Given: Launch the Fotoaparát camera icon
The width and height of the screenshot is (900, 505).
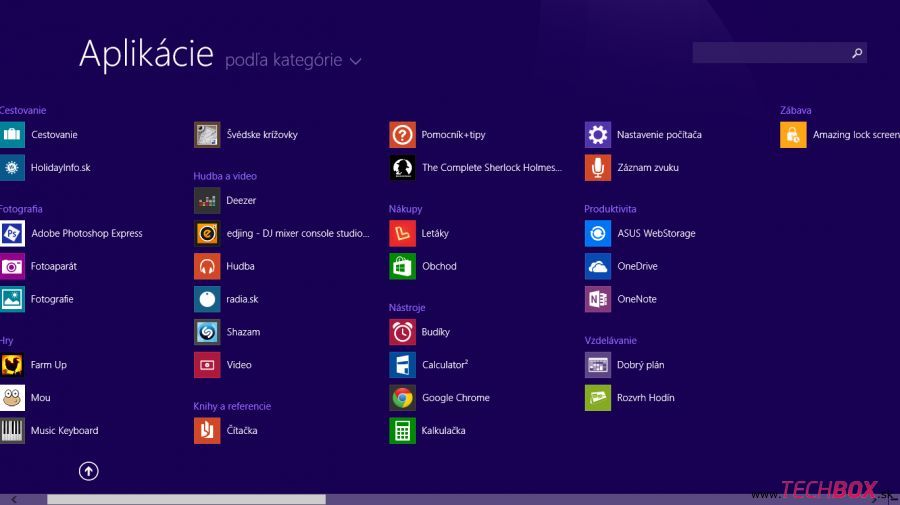Looking at the screenshot, I should point(12,266).
